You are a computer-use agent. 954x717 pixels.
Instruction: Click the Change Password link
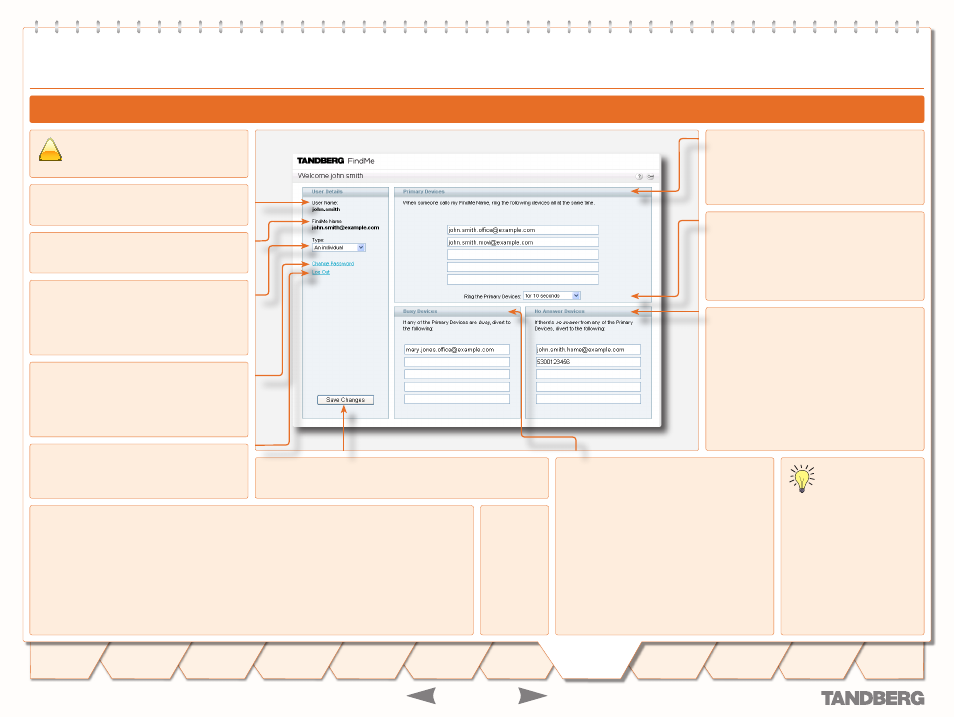333,264
